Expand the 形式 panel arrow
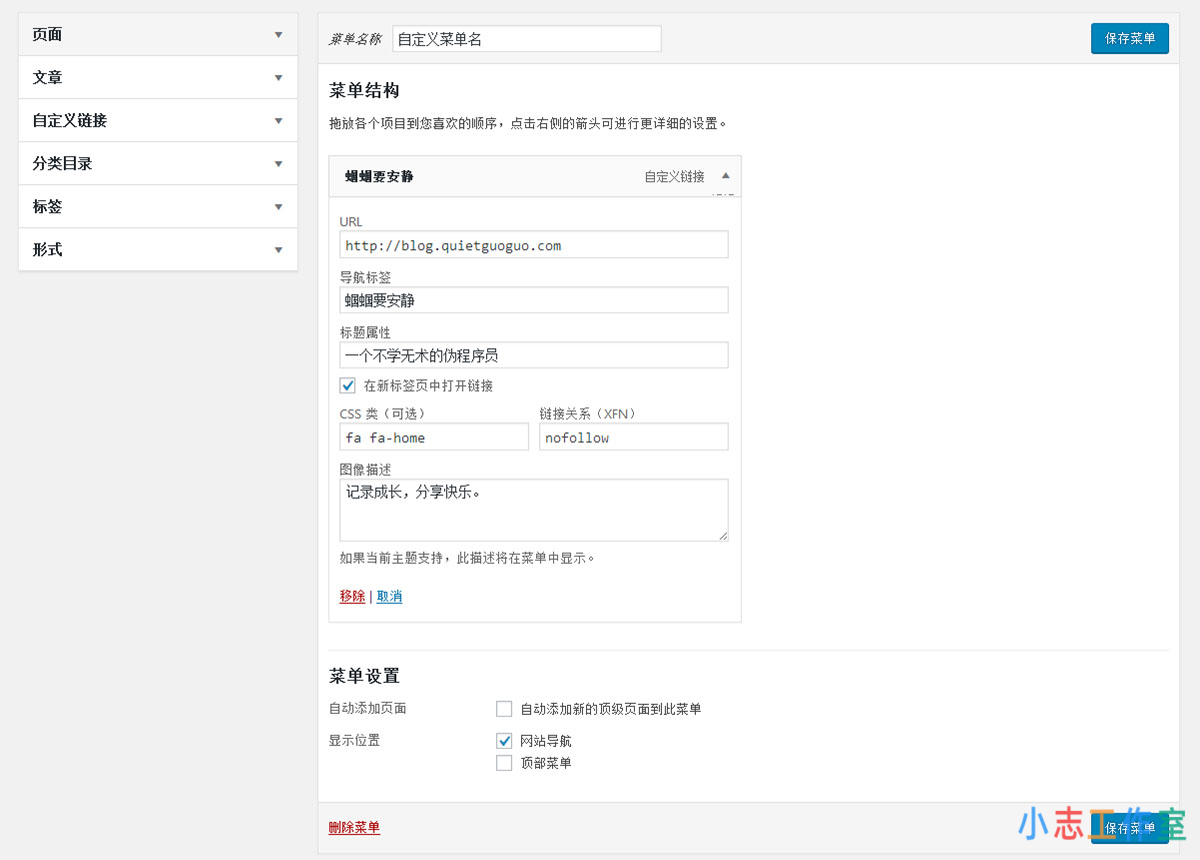 [279, 250]
